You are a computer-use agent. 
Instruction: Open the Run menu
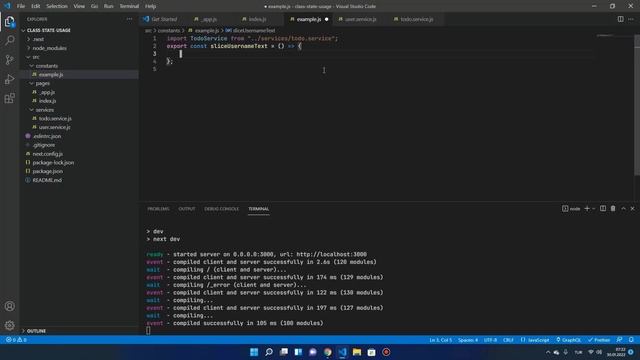tap(109, 6)
